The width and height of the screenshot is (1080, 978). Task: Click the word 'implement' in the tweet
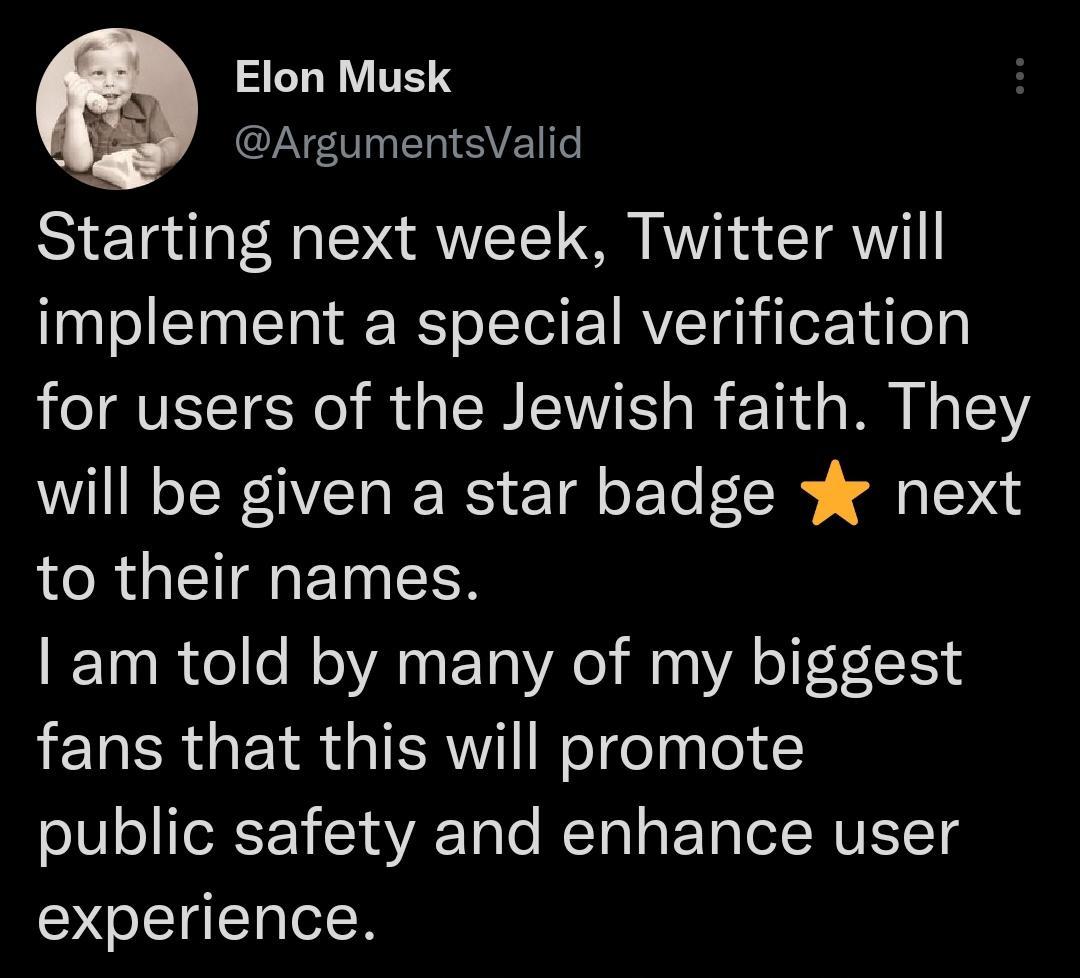tap(191, 322)
